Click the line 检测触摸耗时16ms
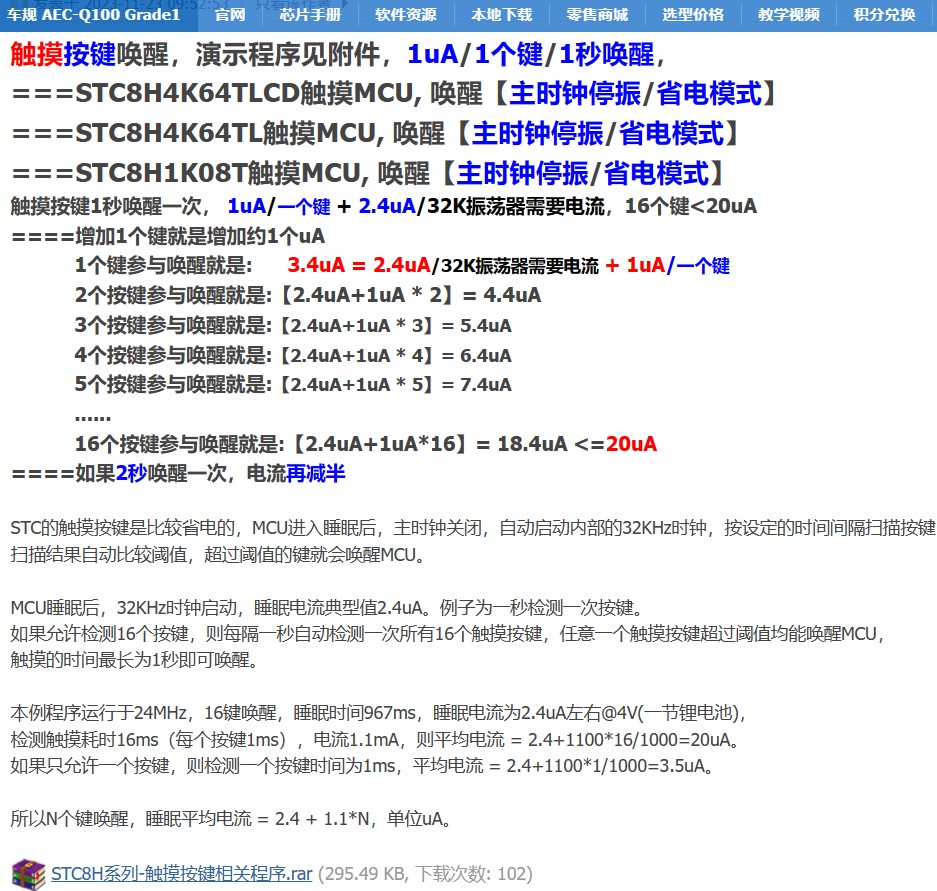Image resolution: width=937 pixels, height=891 pixels. [x=376, y=740]
